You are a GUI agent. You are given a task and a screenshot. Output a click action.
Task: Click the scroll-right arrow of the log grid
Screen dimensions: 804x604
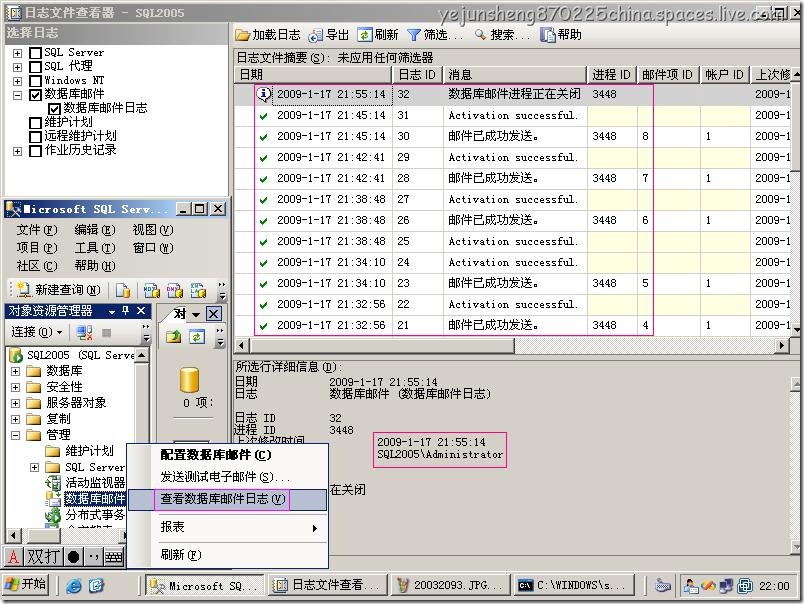(x=781, y=346)
